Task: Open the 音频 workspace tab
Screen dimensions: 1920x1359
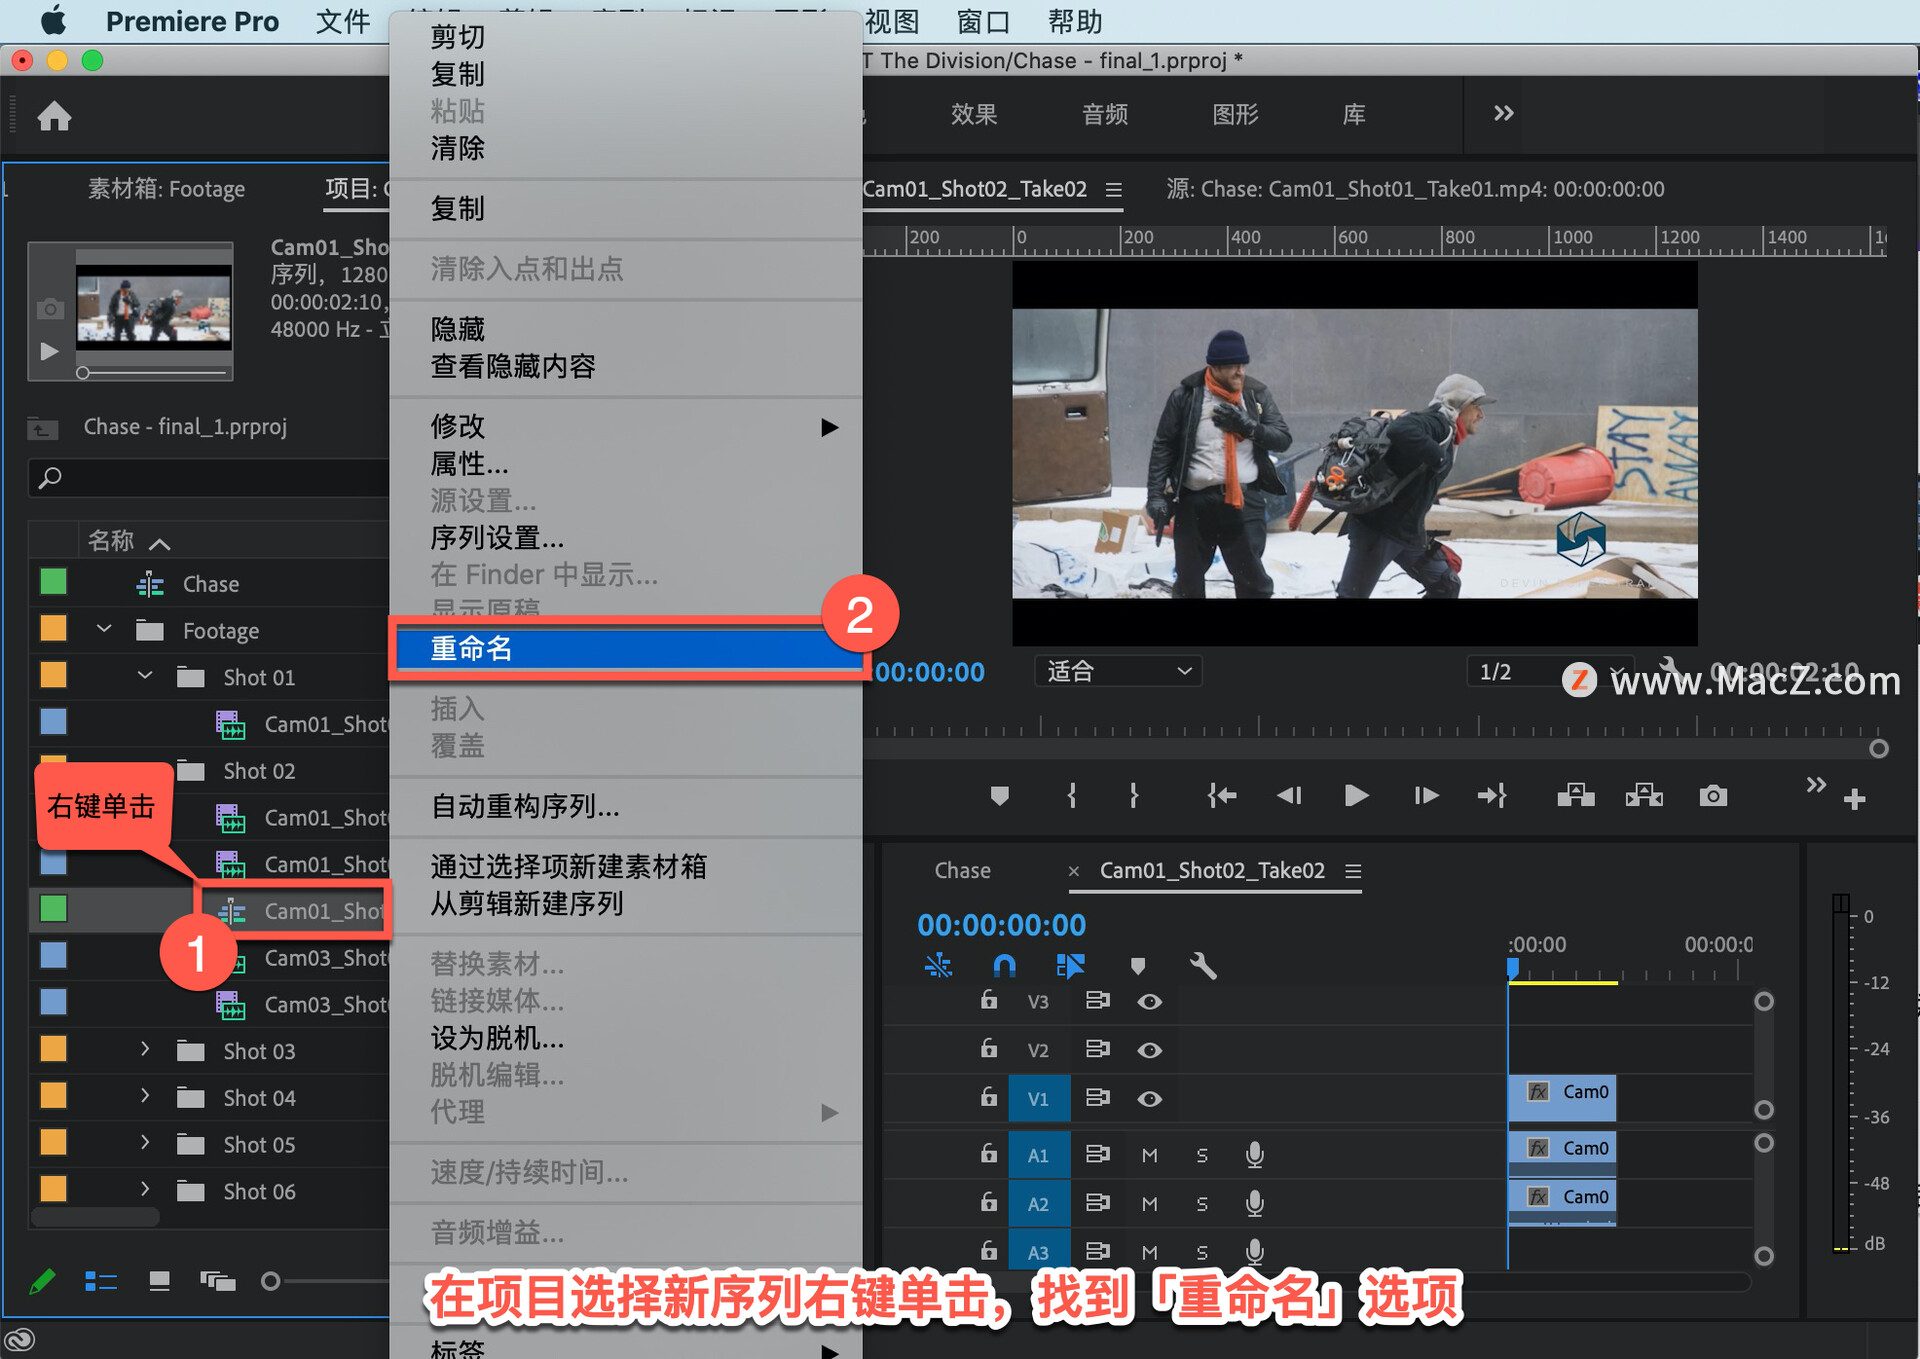Action: [1105, 115]
